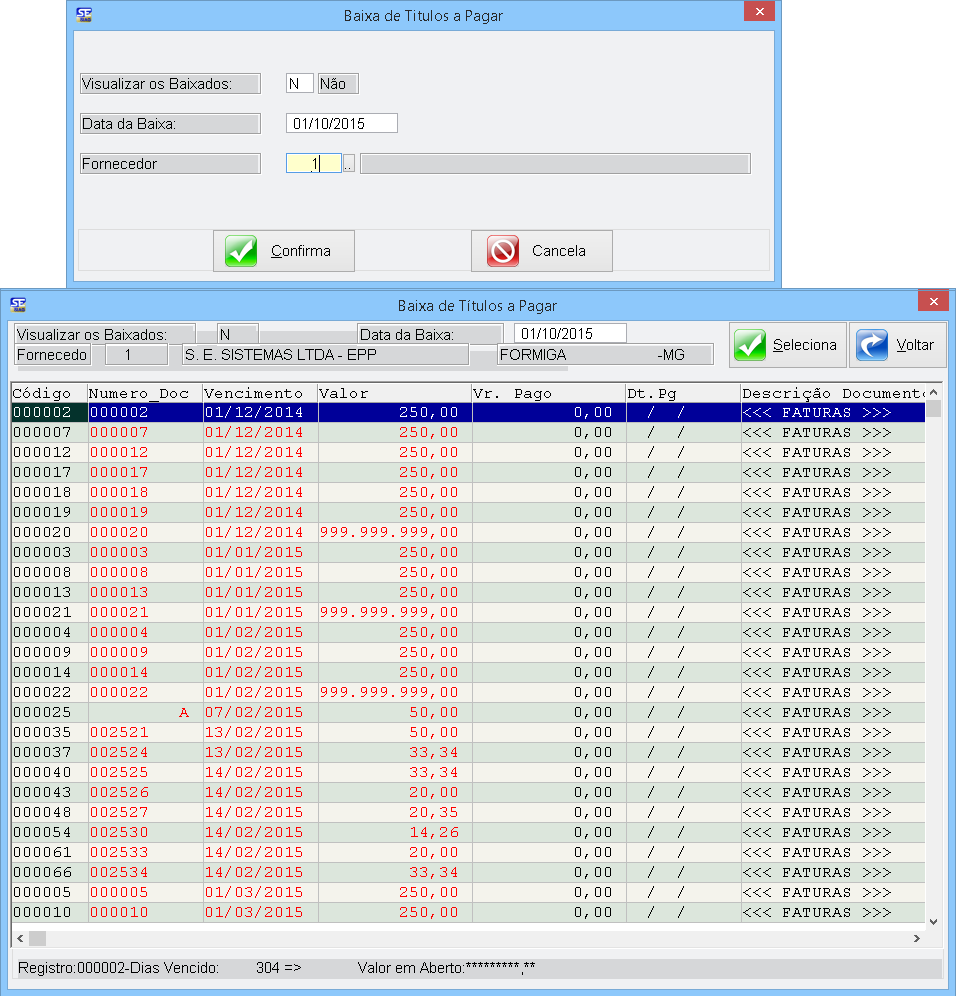Click Data da Baixa field in lower window
This screenshot has width=956, height=996.
click(569, 333)
